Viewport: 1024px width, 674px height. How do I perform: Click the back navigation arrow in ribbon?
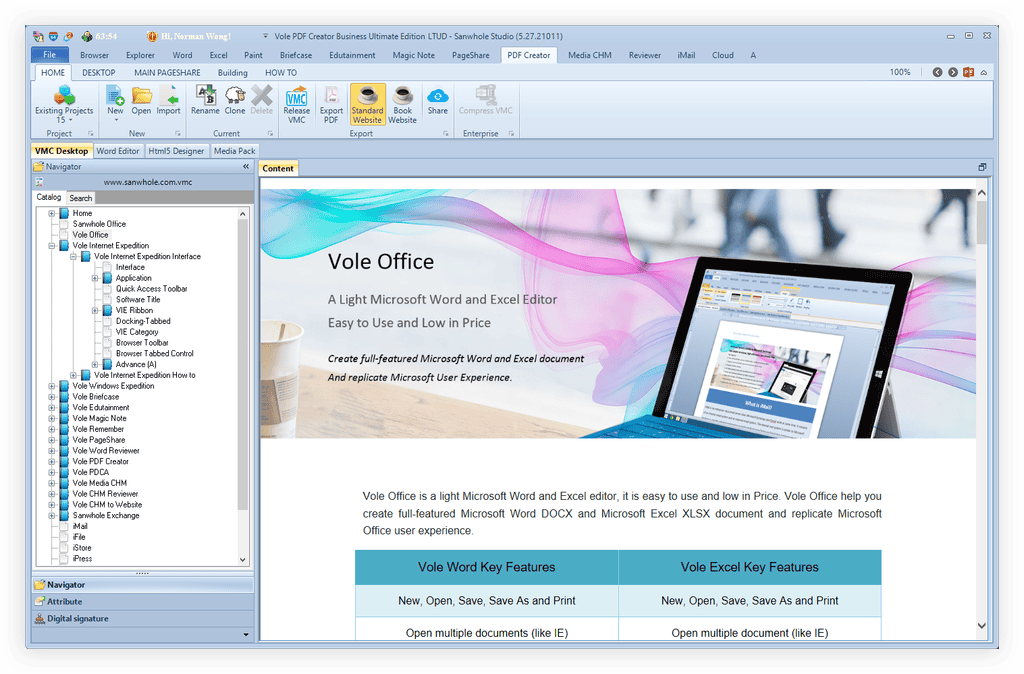(x=937, y=72)
